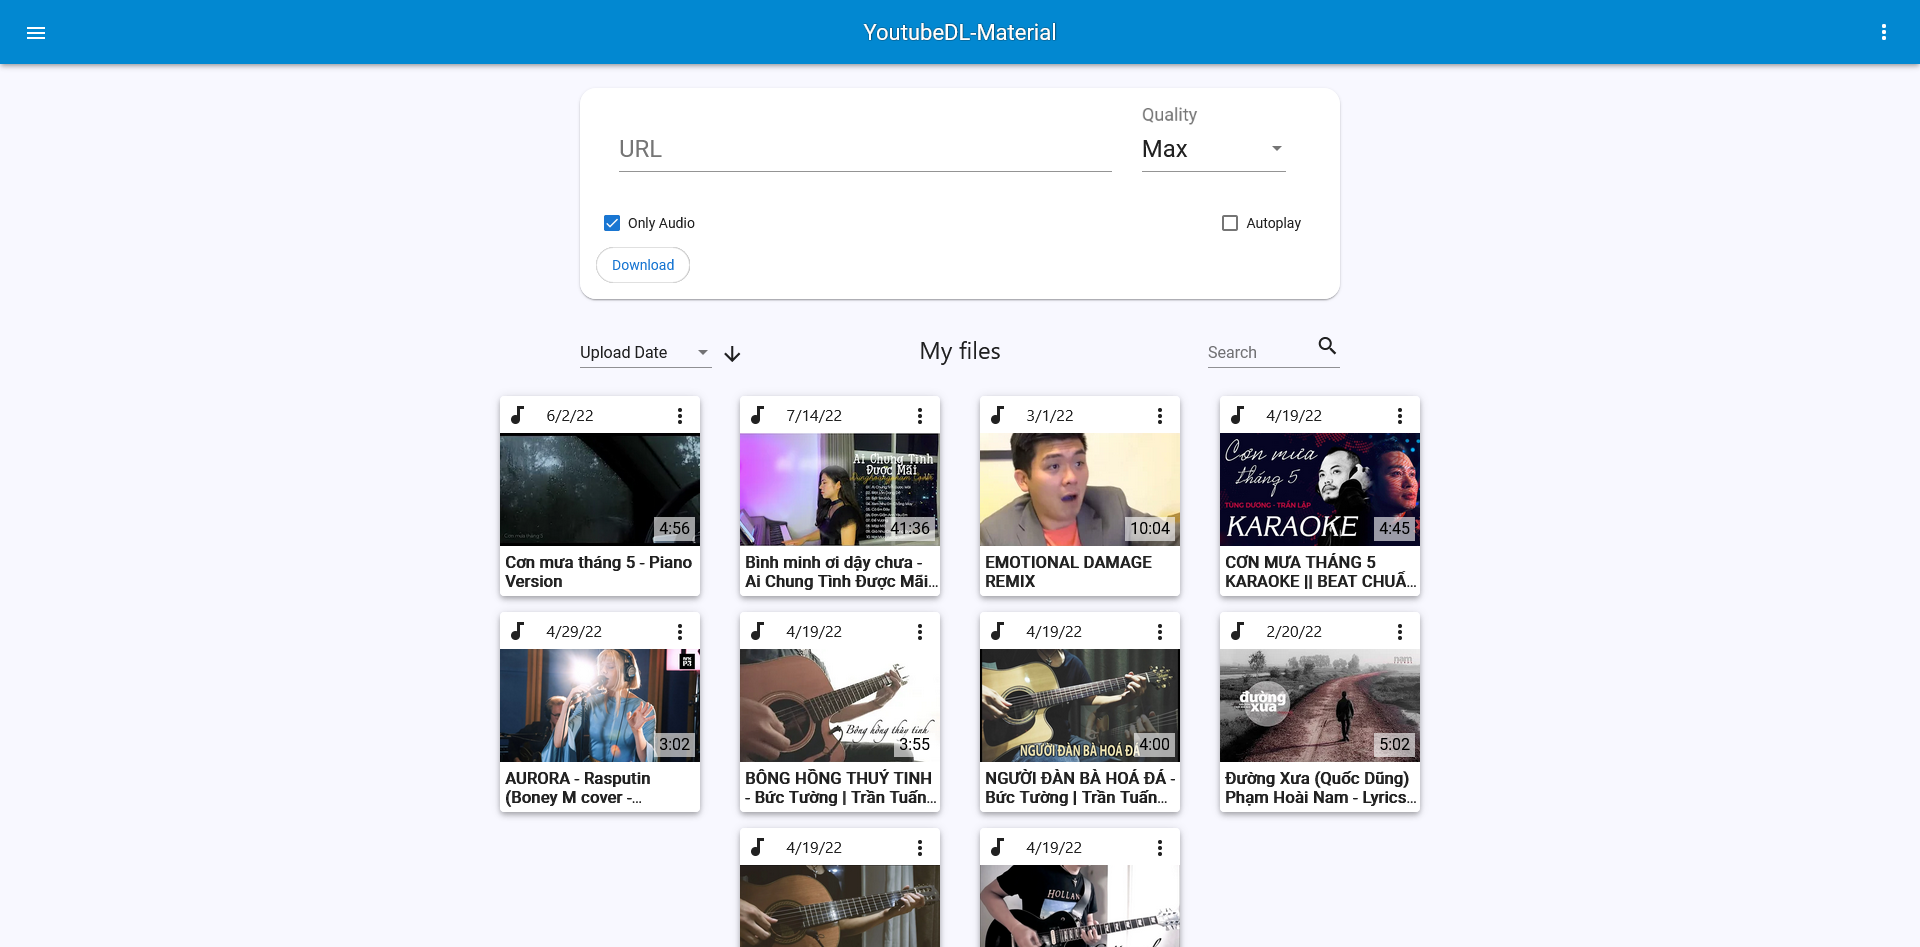
Task: Open options menu for Cơn mưa tháng 5 Piano card
Action: pos(680,416)
